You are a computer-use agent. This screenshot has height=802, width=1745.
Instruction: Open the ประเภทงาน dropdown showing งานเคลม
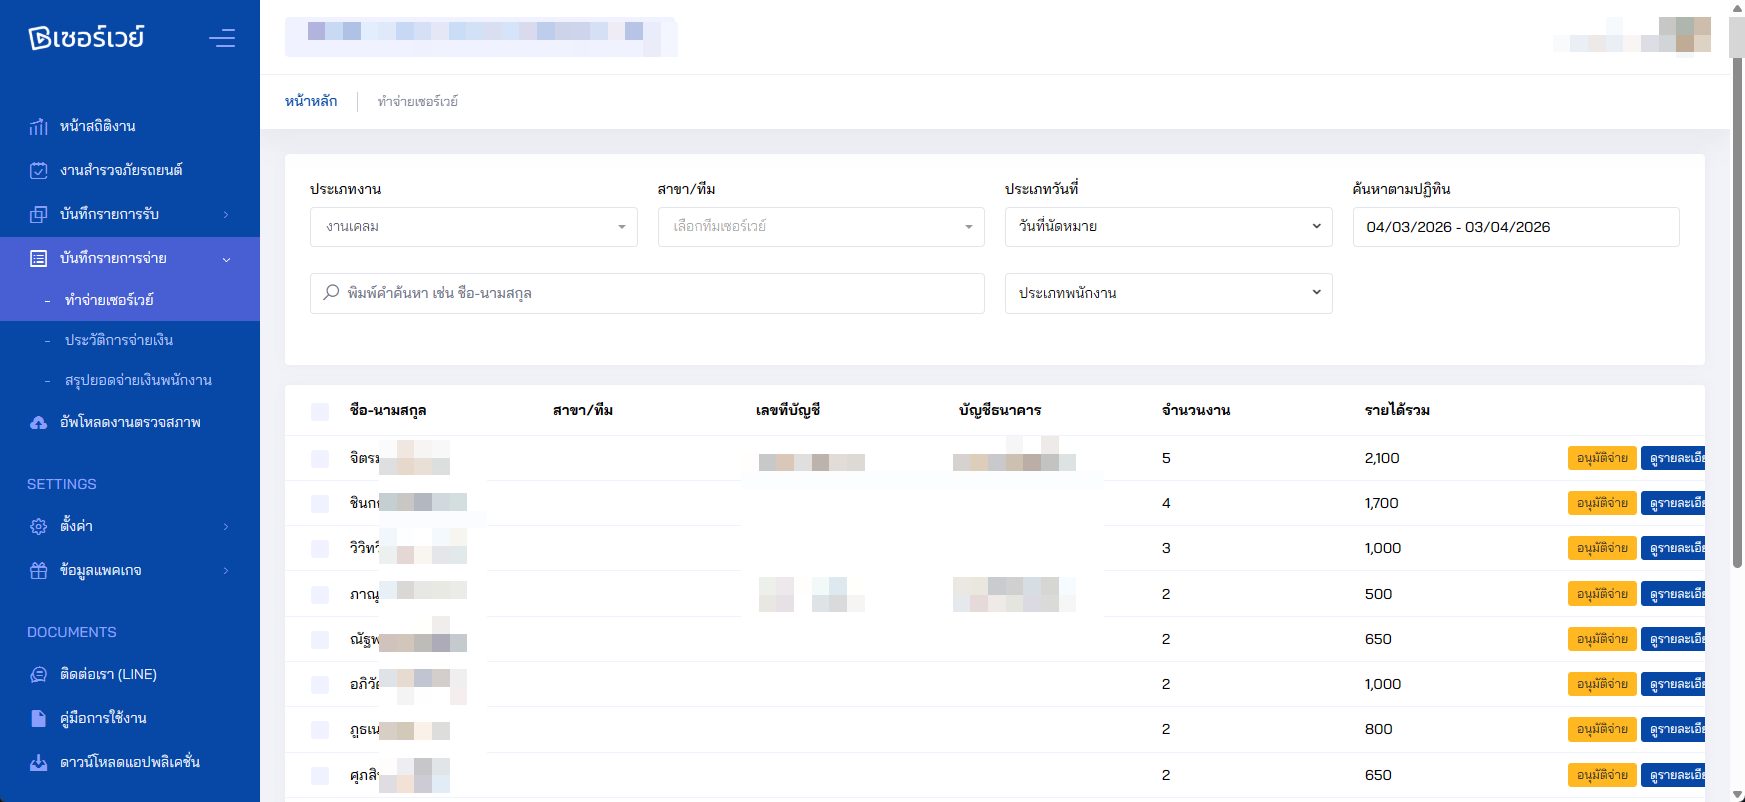pyautogui.click(x=473, y=227)
